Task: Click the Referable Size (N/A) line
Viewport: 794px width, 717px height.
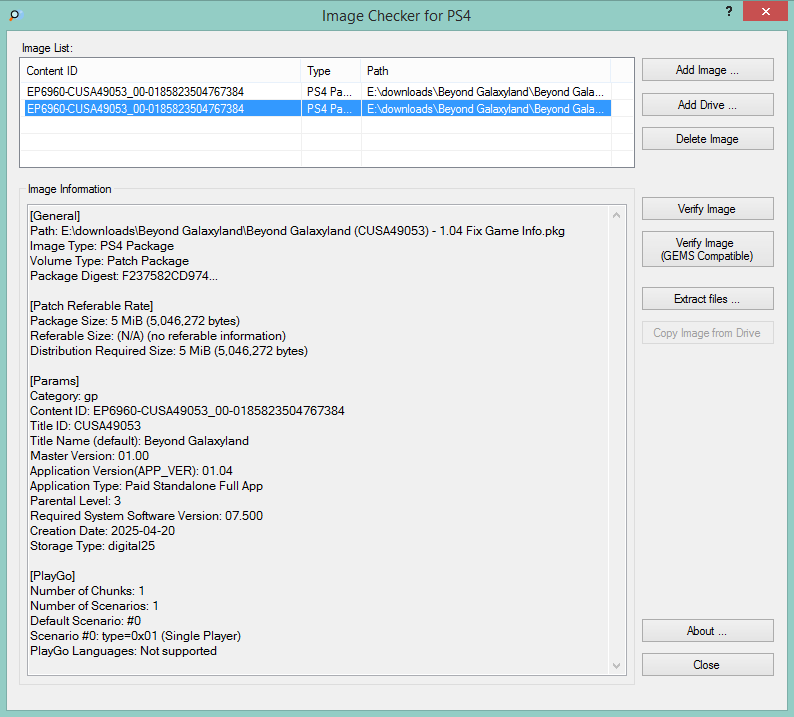Action: point(157,336)
